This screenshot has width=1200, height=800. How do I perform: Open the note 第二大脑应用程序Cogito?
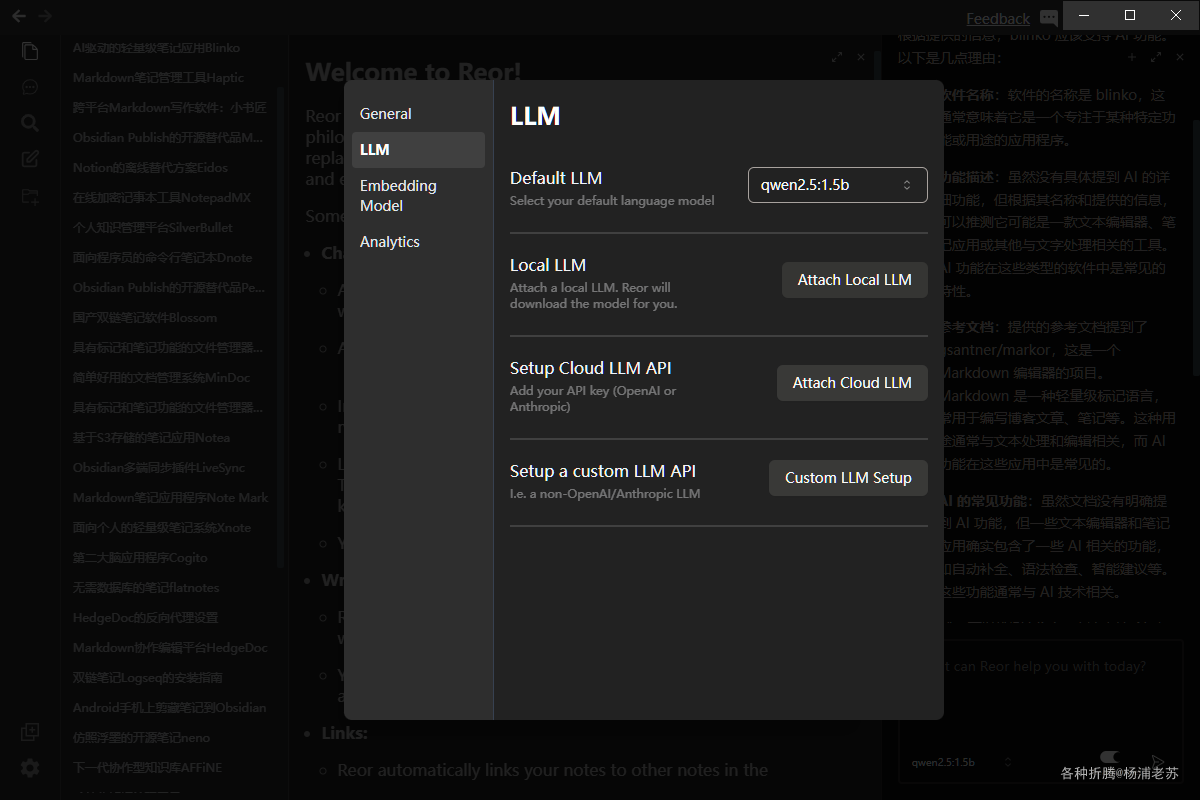tap(140, 558)
